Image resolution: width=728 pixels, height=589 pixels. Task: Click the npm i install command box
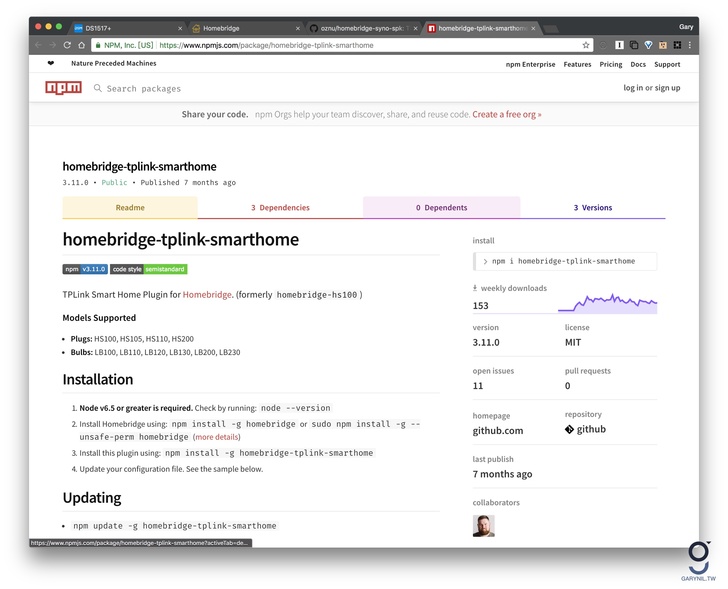coord(565,261)
